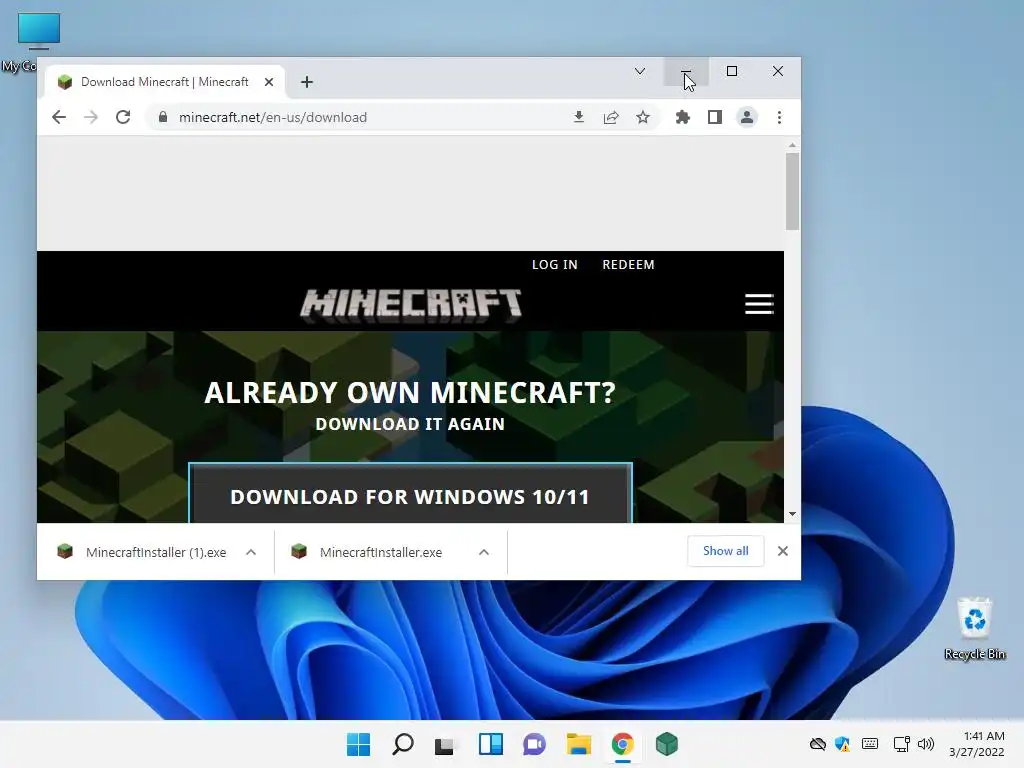Click DOWNLOAD FOR WINDOWS 10/11 button

(410, 494)
